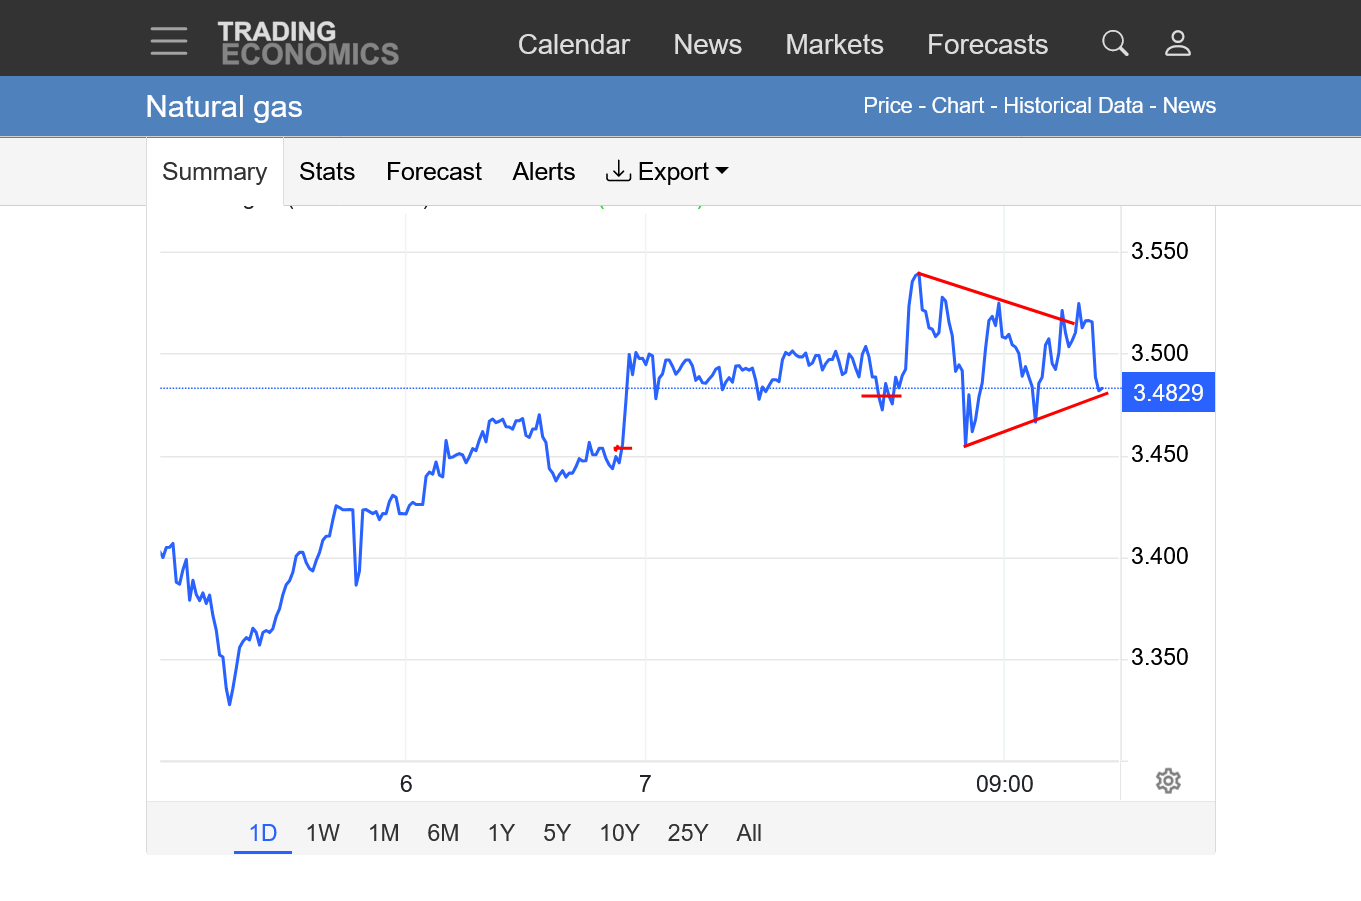Open the user account icon
The image size is (1361, 901).
1177,43
